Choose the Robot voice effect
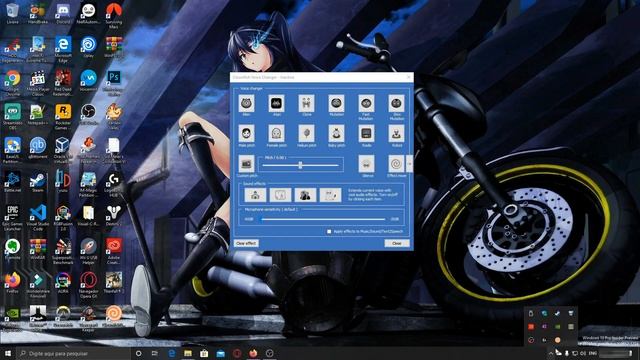 coord(396,133)
